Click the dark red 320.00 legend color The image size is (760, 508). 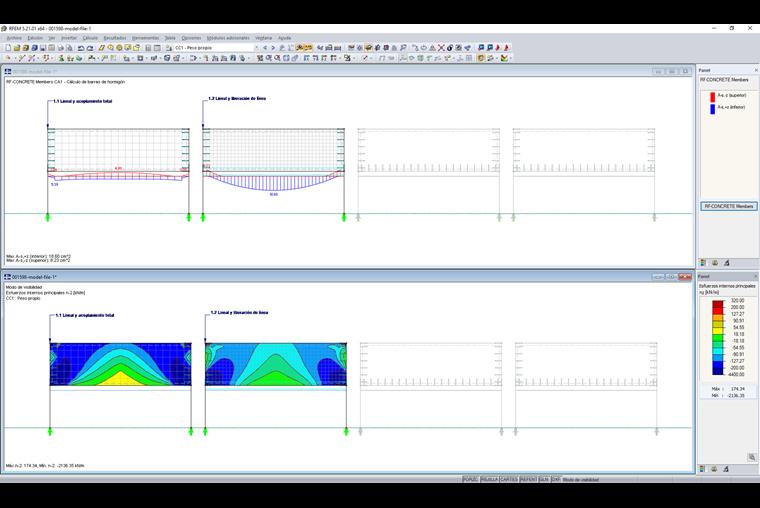[718, 303]
